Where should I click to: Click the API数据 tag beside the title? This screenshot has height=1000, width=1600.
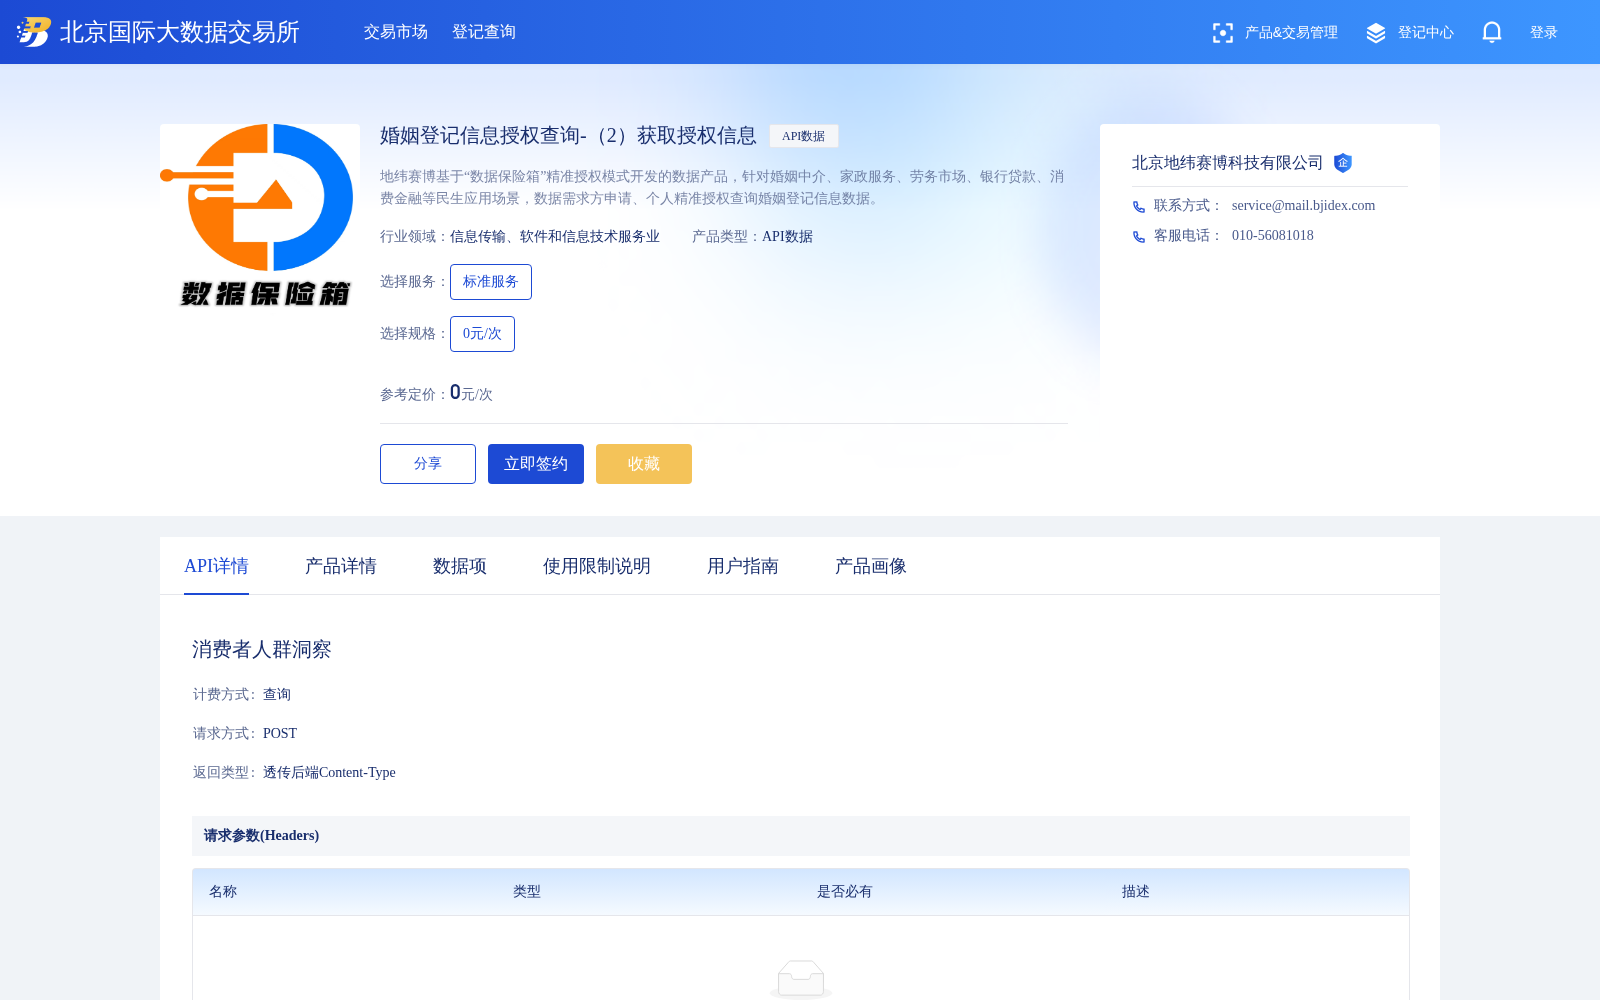[x=804, y=136]
